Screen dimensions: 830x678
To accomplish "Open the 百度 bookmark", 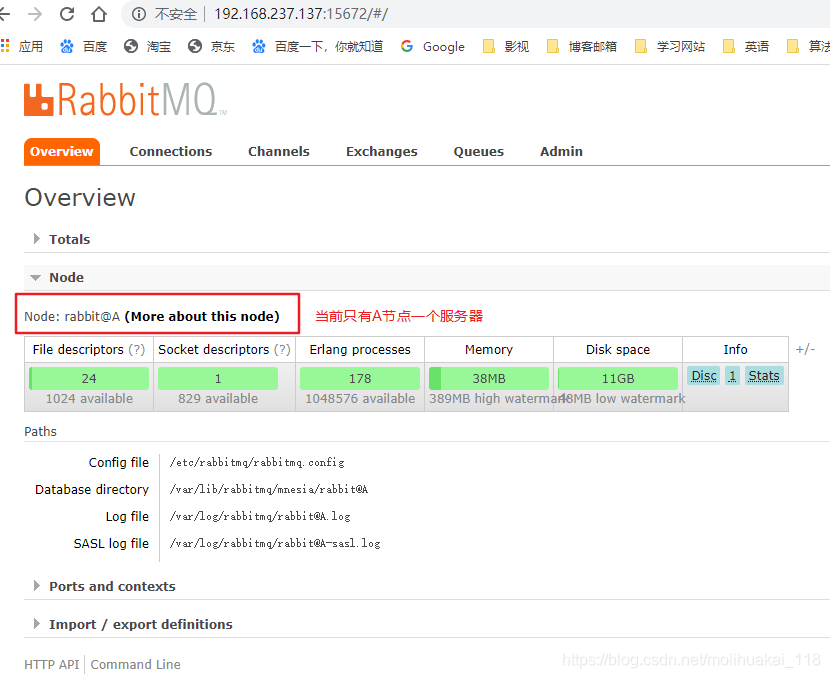I will pyautogui.click(x=84, y=47).
